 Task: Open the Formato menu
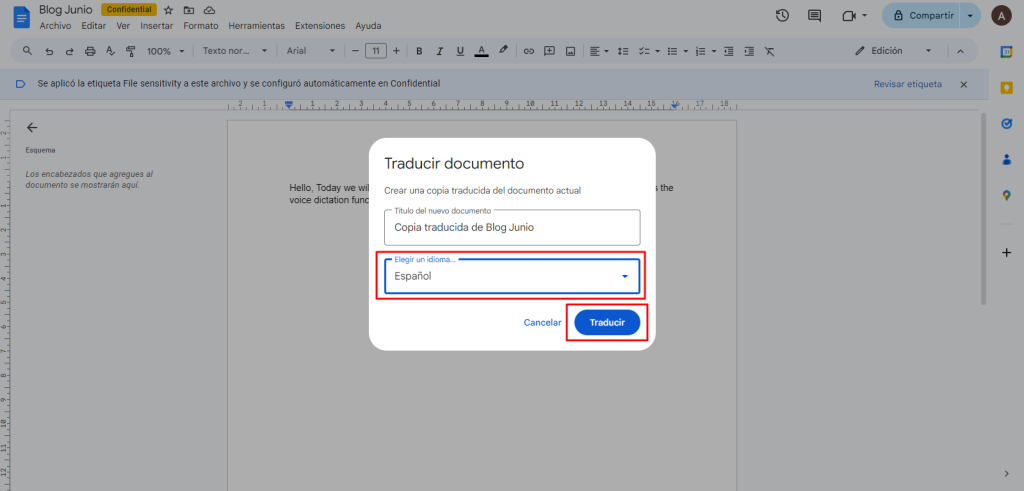(200, 26)
